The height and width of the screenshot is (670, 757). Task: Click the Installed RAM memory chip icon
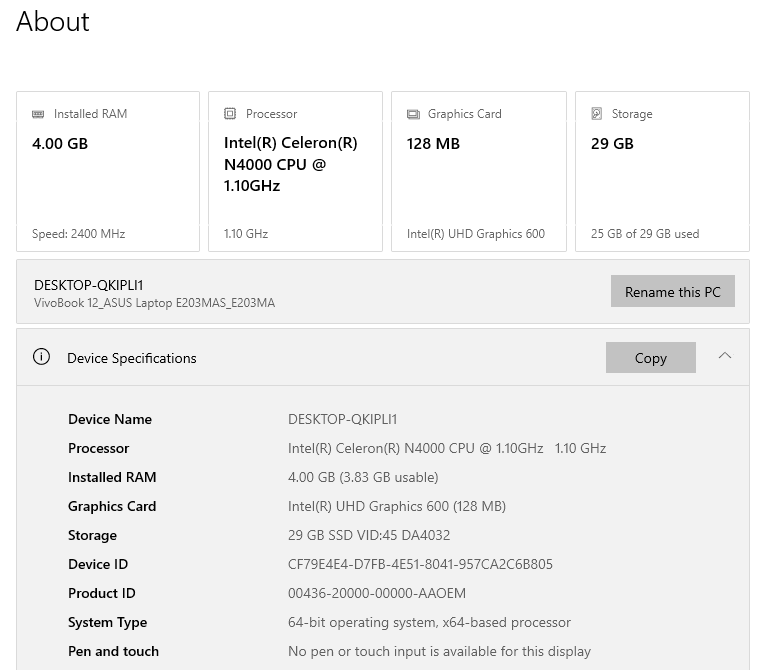tap(38, 114)
